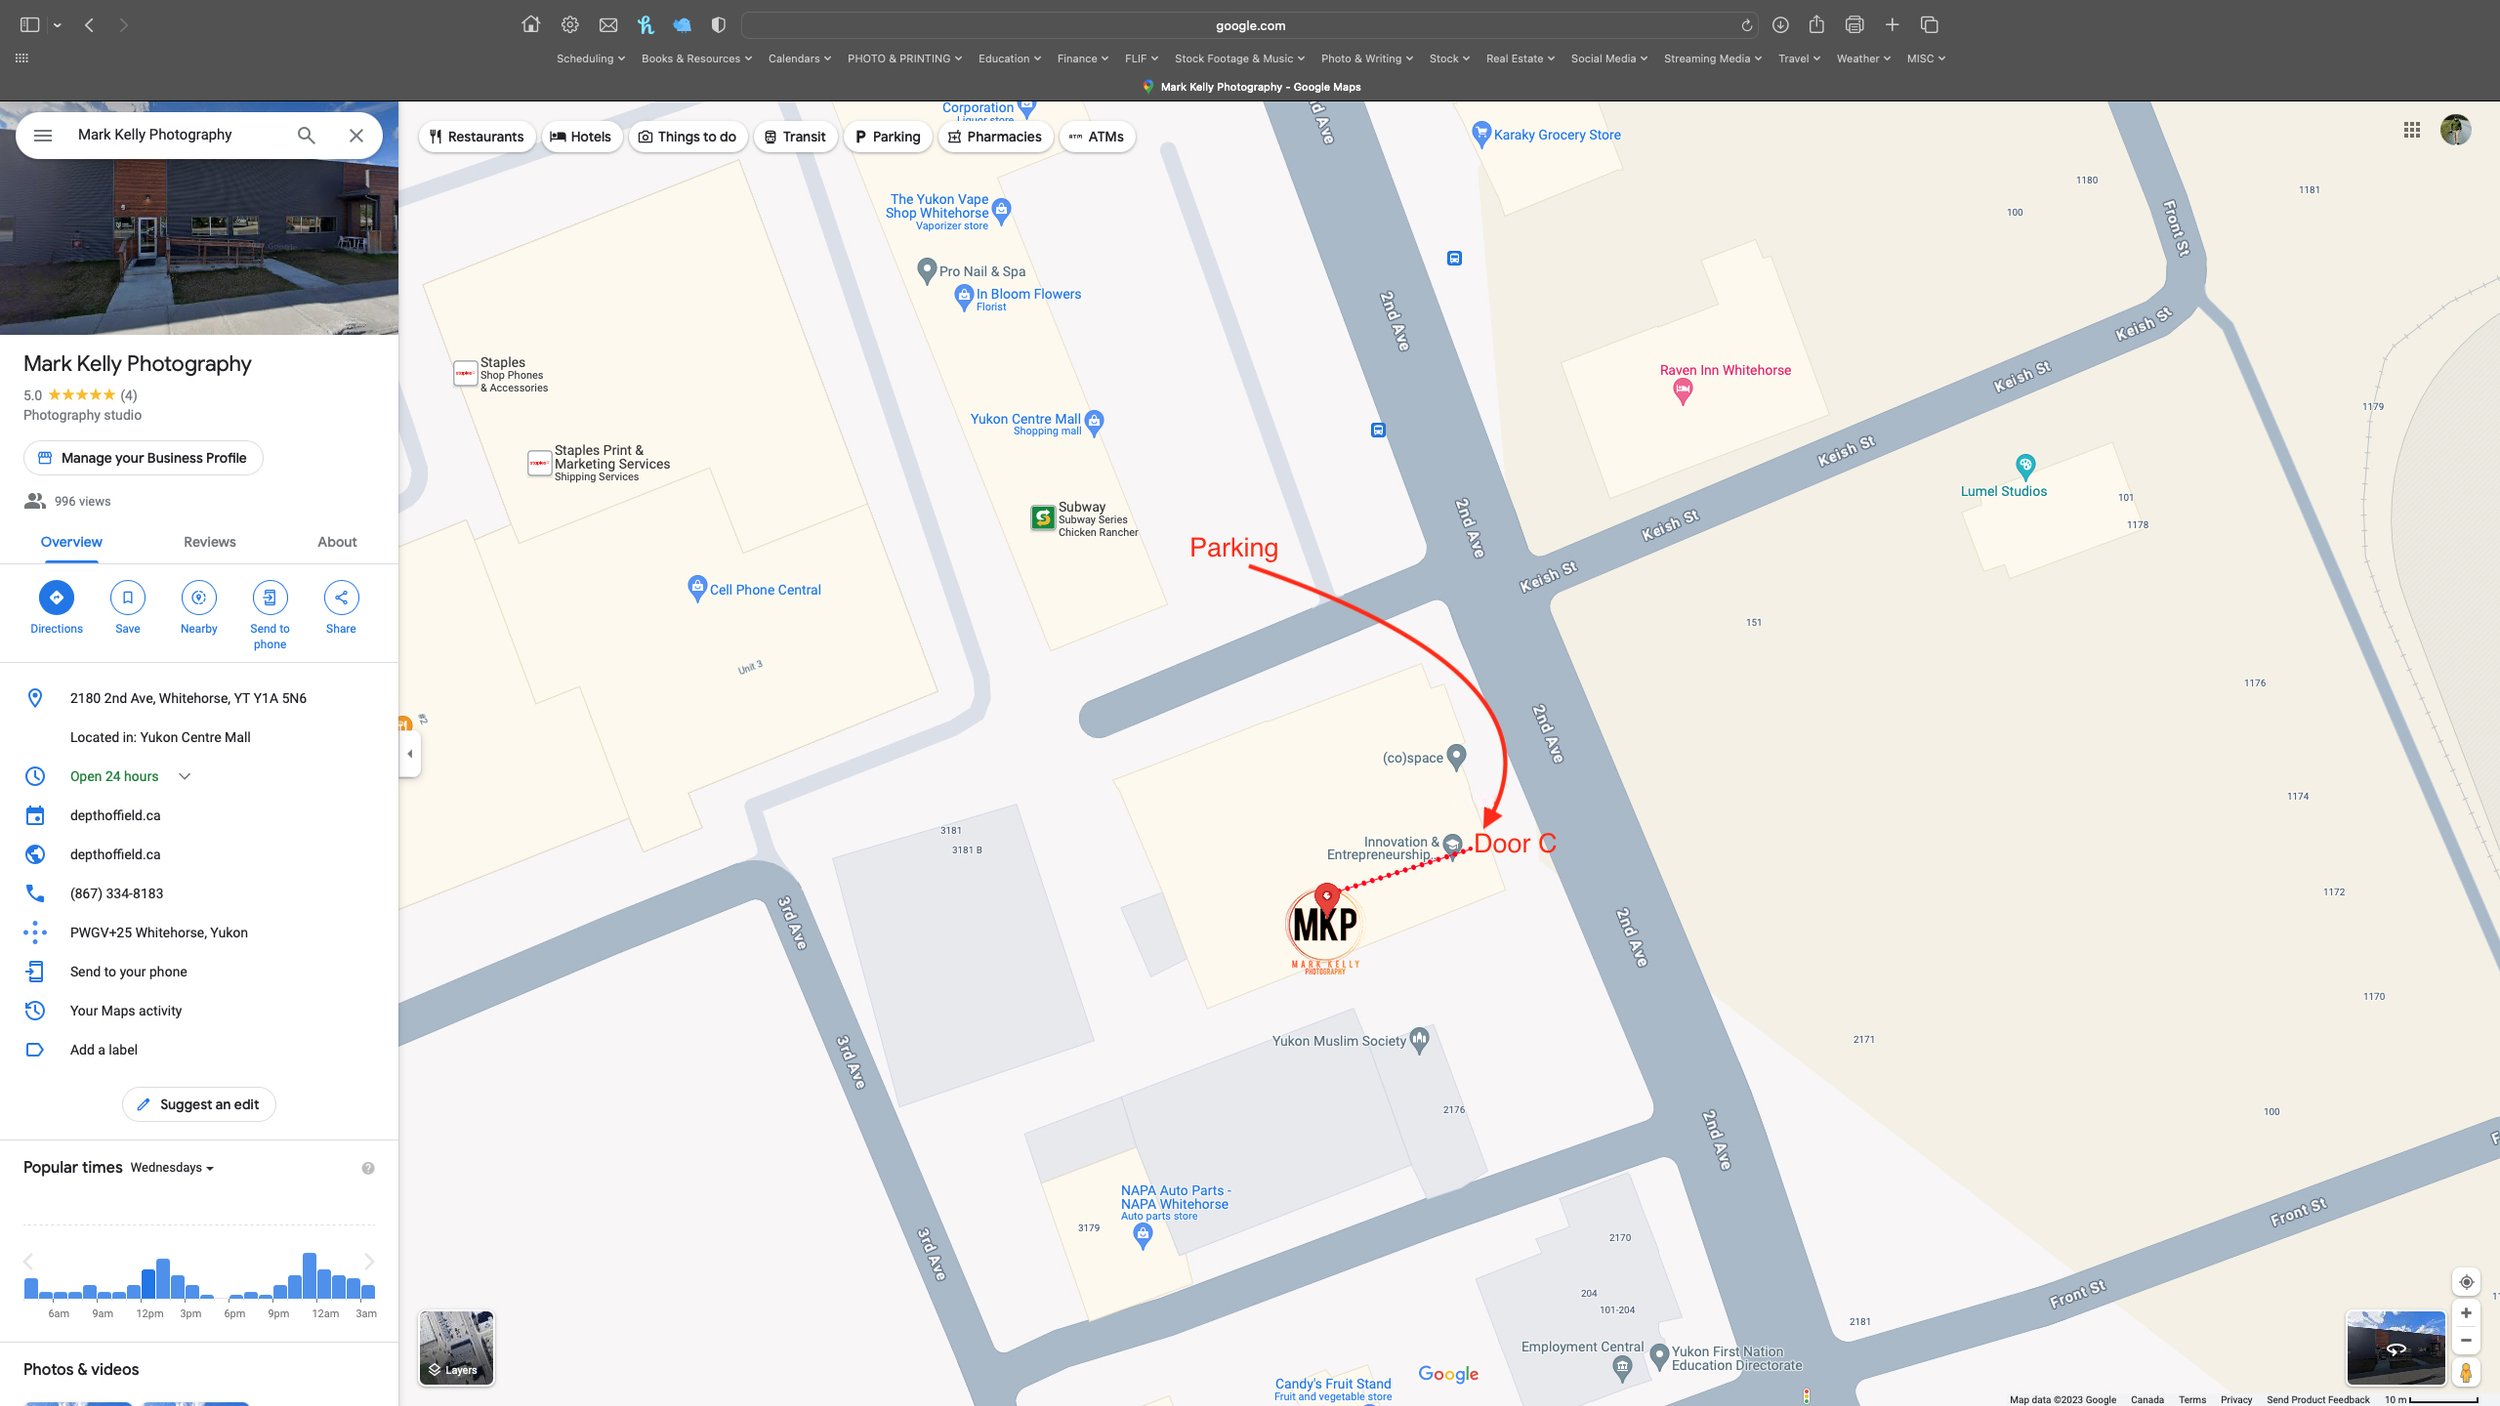Click the Street View thumbnail preview
The width and height of the screenshot is (2500, 1406).
[2395, 1347]
